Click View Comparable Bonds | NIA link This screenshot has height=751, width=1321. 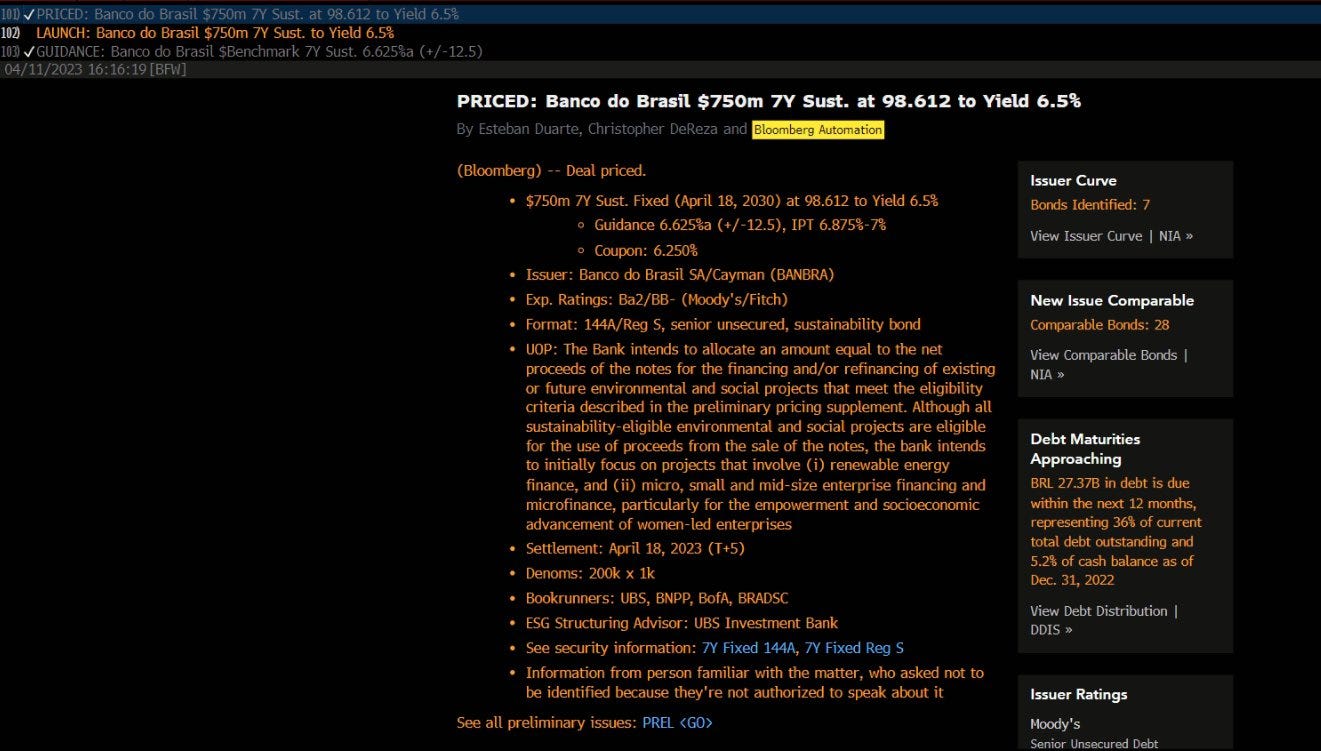1109,364
